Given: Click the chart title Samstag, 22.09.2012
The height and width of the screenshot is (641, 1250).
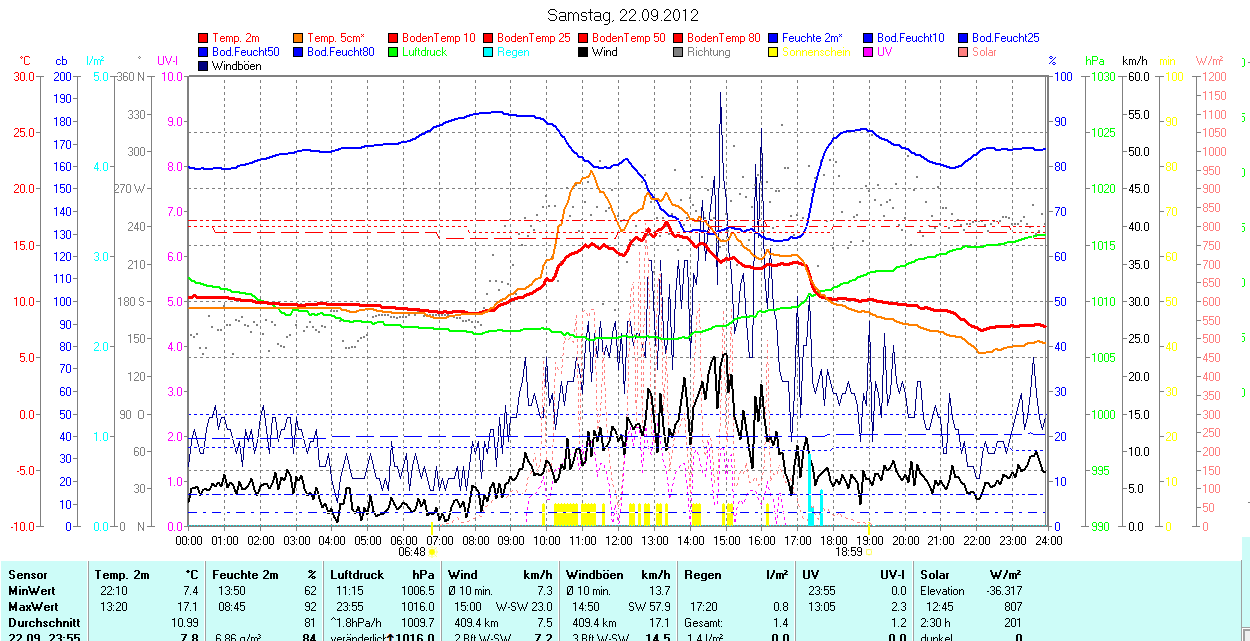Looking at the screenshot, I should coord(624,15).
